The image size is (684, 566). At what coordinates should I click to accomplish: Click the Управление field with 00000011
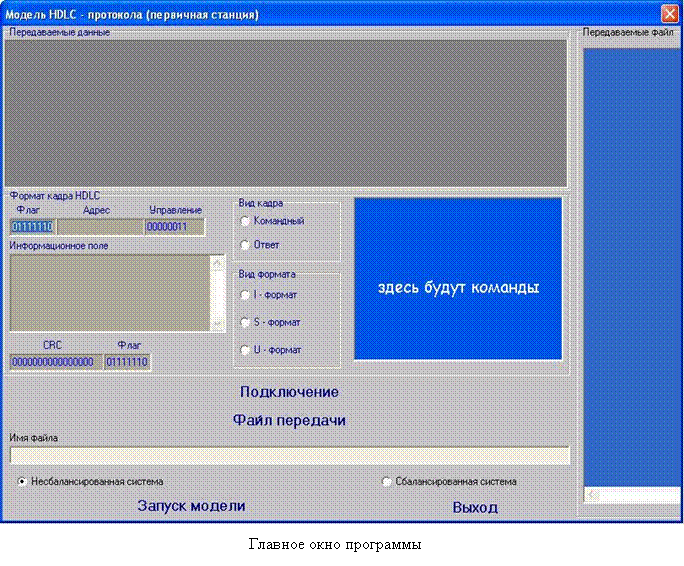pyautogui.click(x=174, y=227)
